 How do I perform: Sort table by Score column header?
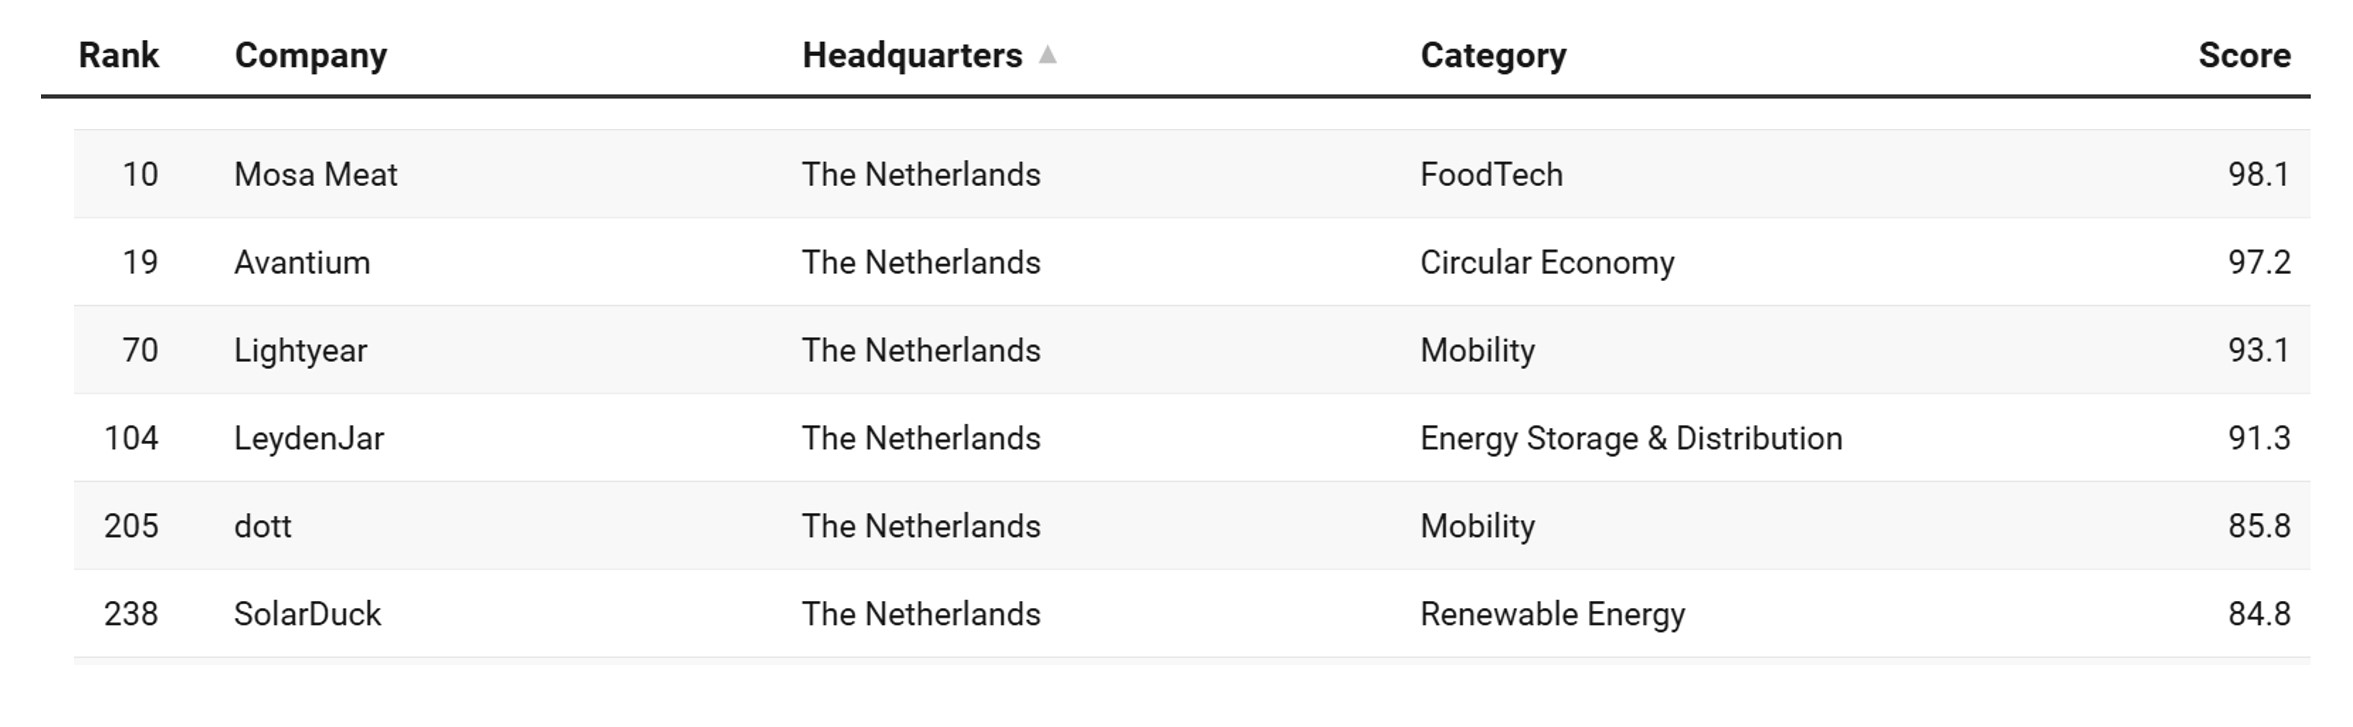coord(2243,55)
